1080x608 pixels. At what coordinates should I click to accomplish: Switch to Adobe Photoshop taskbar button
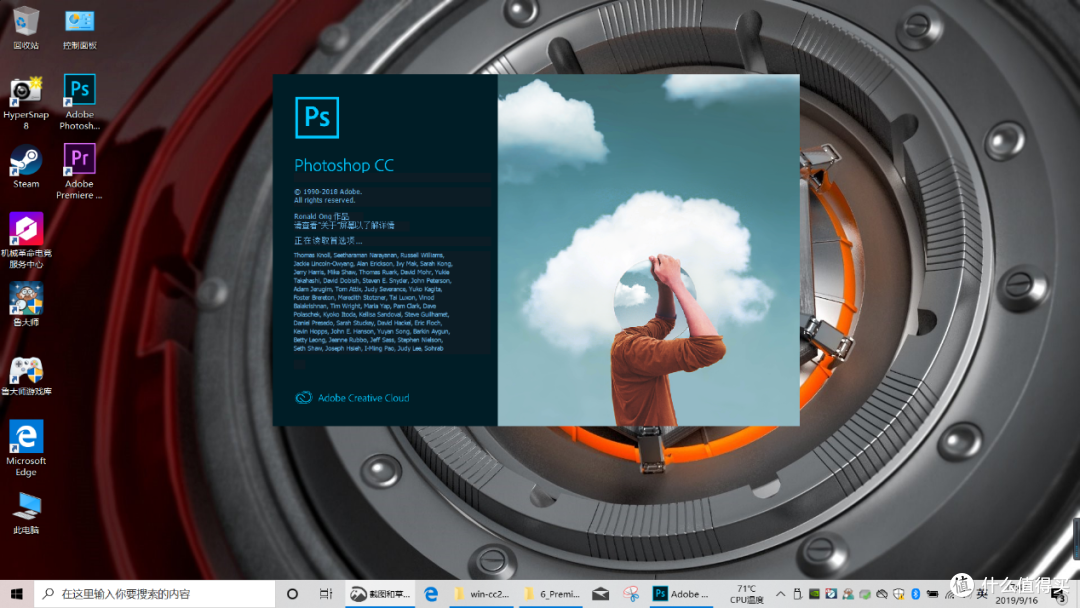pyautogui.click(x=683, y=594)
